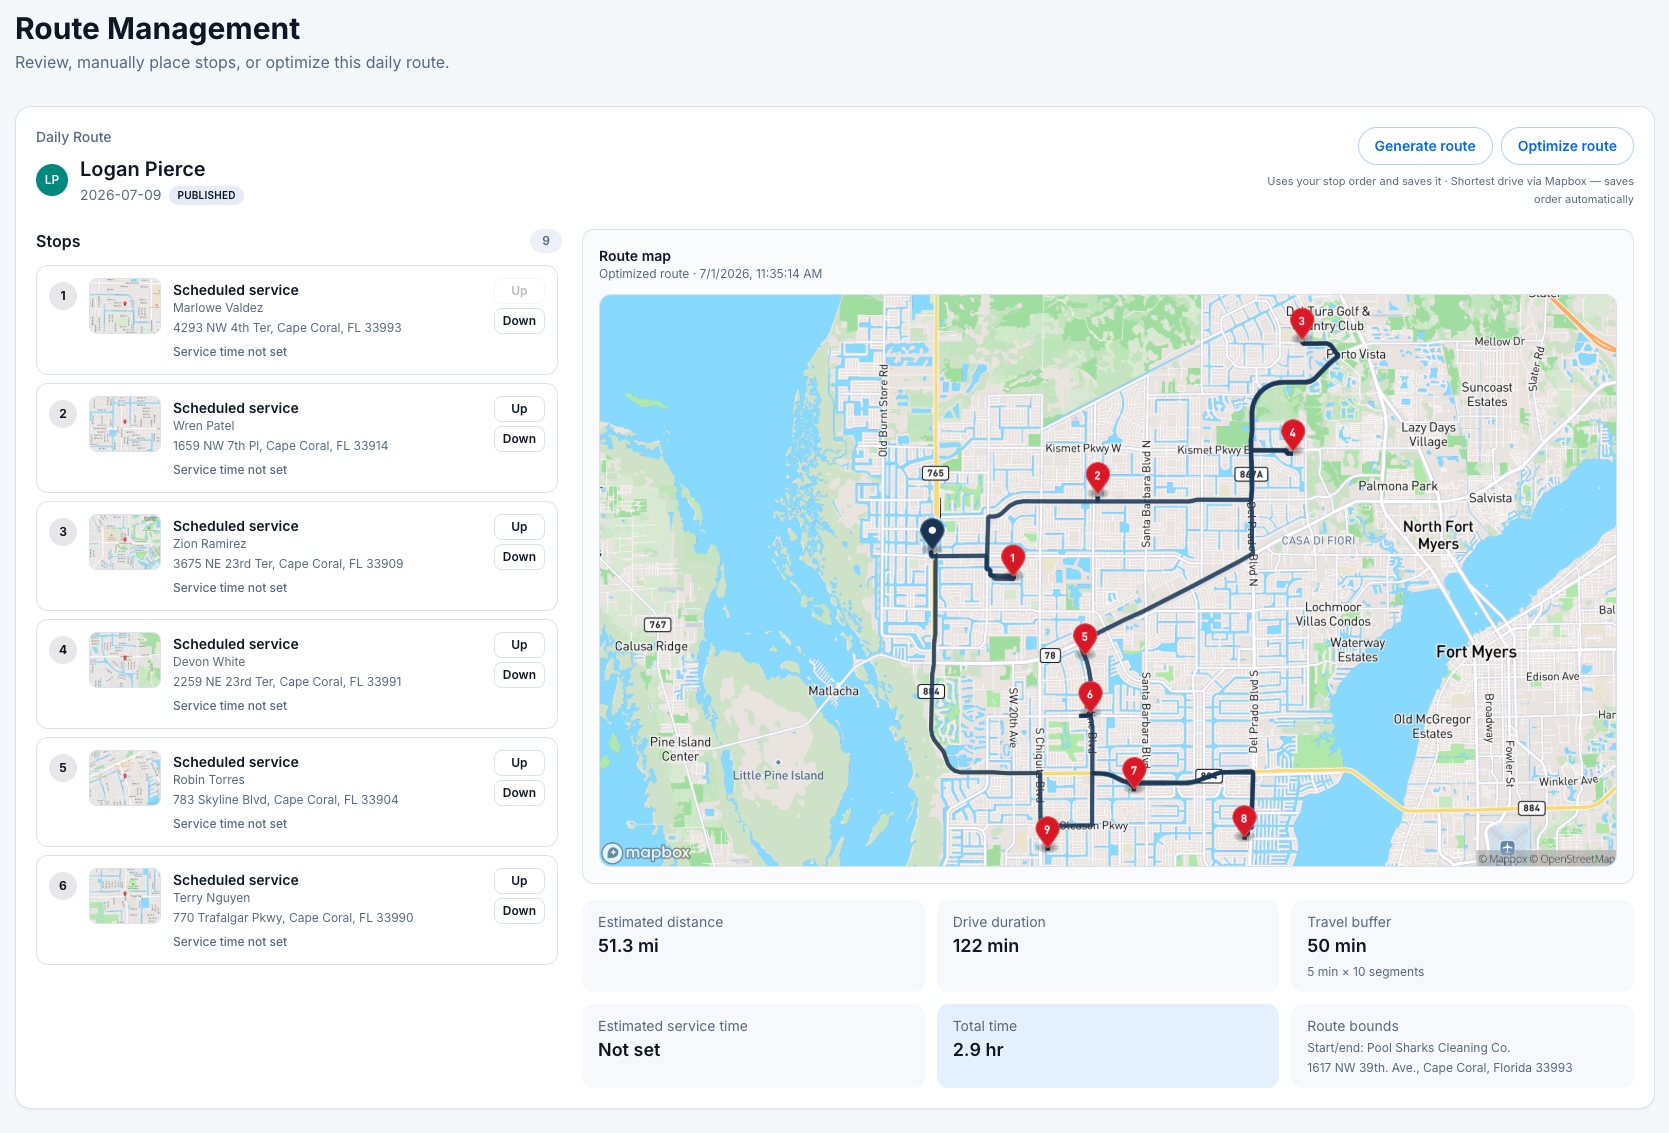Click map pin number 4
Viewport: 1669px width, 1133px height.
pyautogui.click(x=1292, y=435)
